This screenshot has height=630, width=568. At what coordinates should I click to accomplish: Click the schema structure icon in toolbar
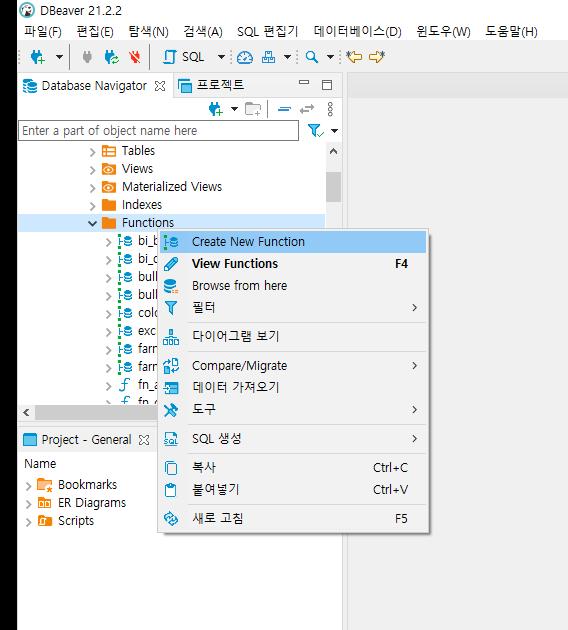point(268,57)
